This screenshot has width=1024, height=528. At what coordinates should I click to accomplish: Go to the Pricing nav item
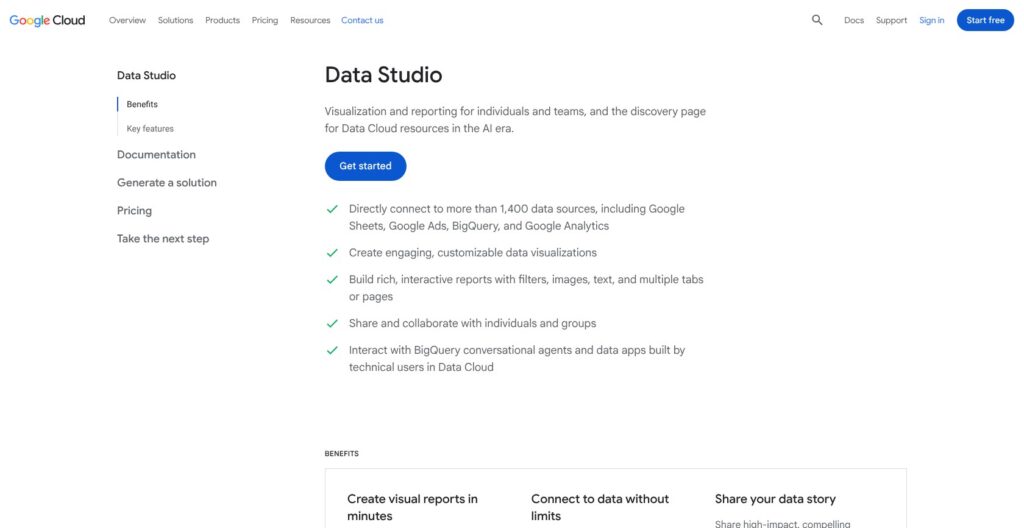[x=264, y=20]
